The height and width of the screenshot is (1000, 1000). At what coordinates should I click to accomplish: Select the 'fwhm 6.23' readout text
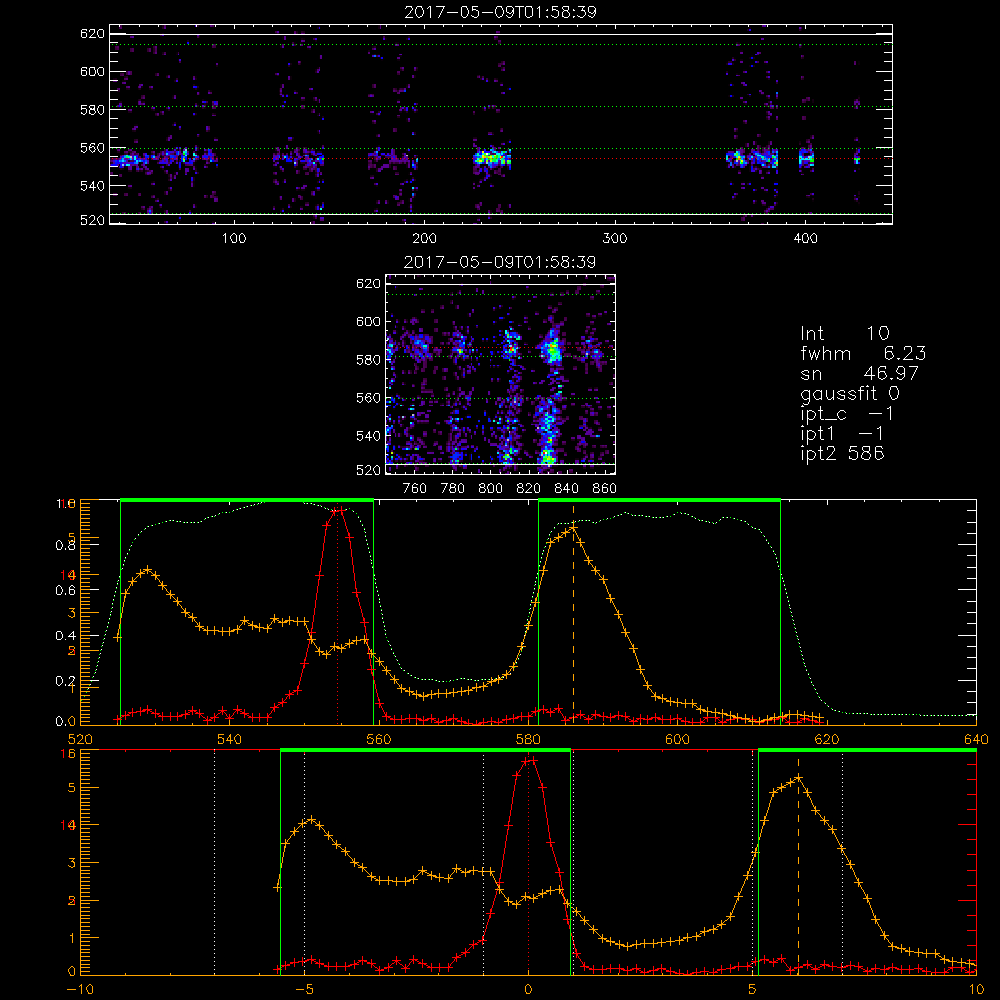pyautogui.click(x=863, y=353)
